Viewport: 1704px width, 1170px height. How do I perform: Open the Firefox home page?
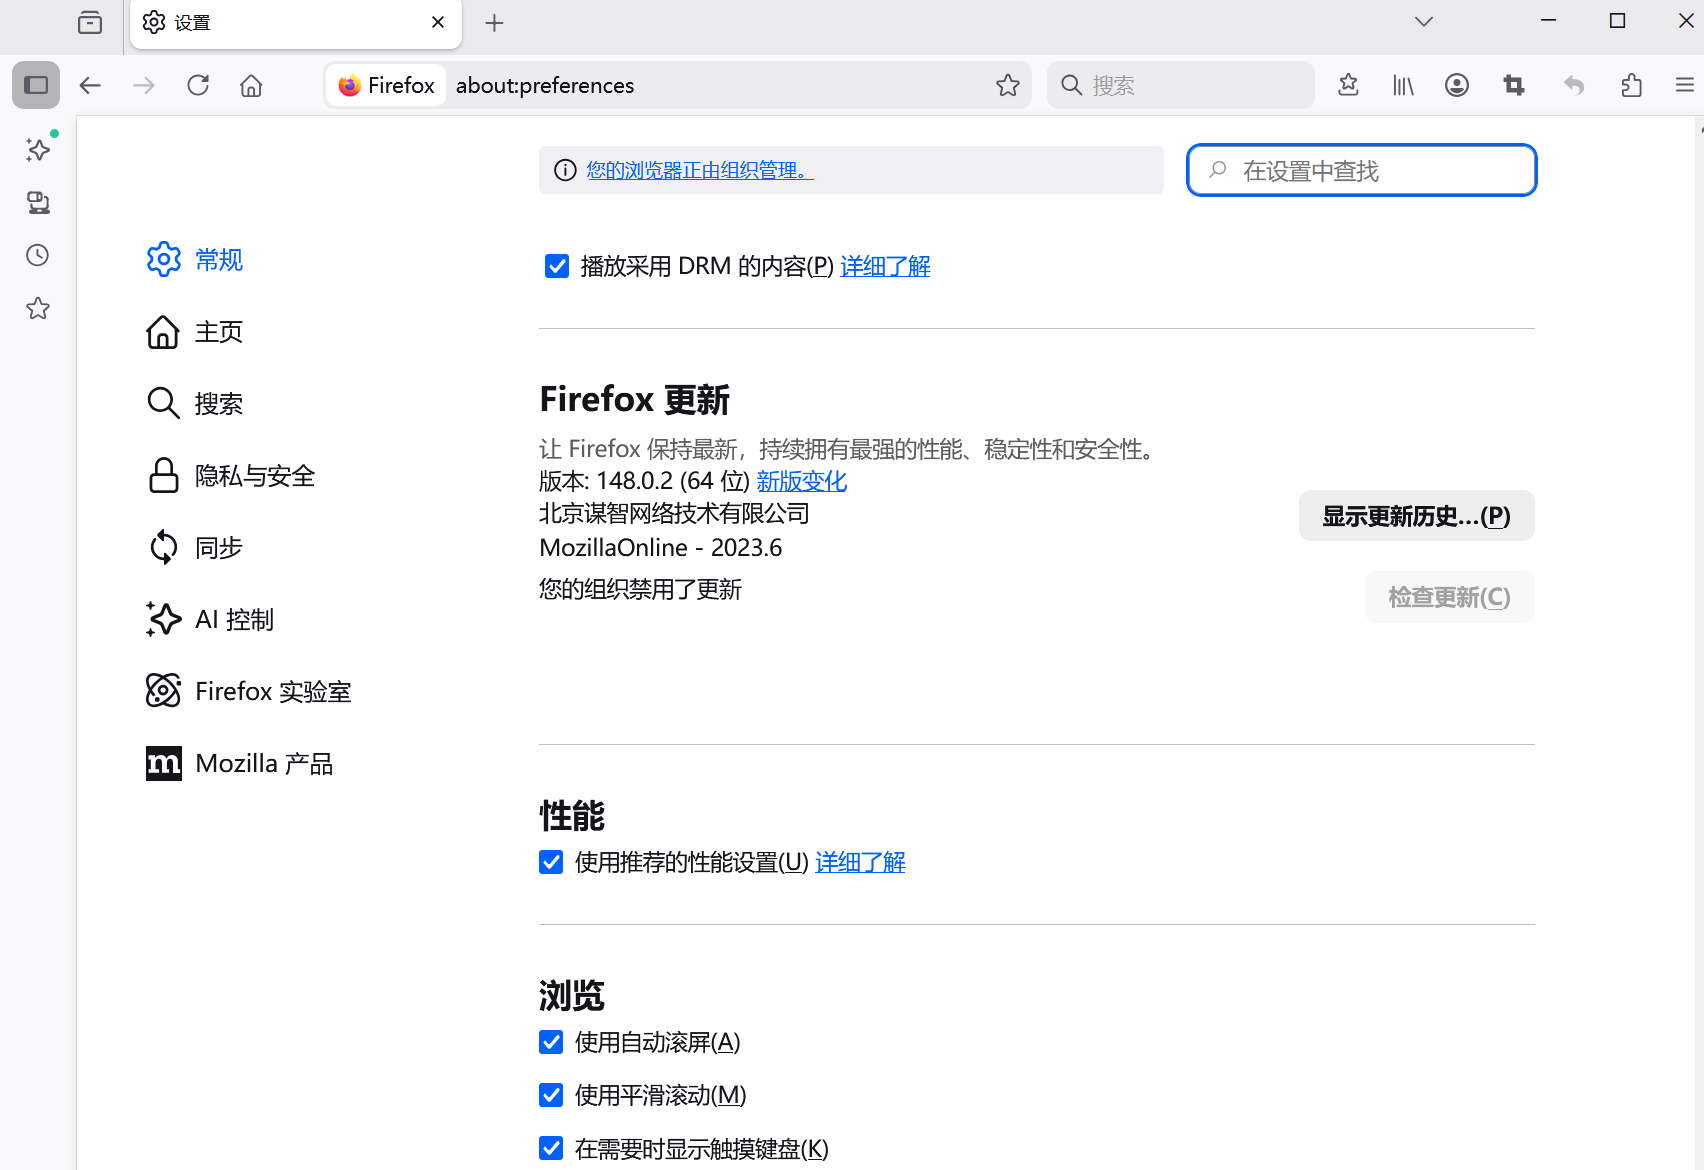pyautogui.click(x=251, y=85)
